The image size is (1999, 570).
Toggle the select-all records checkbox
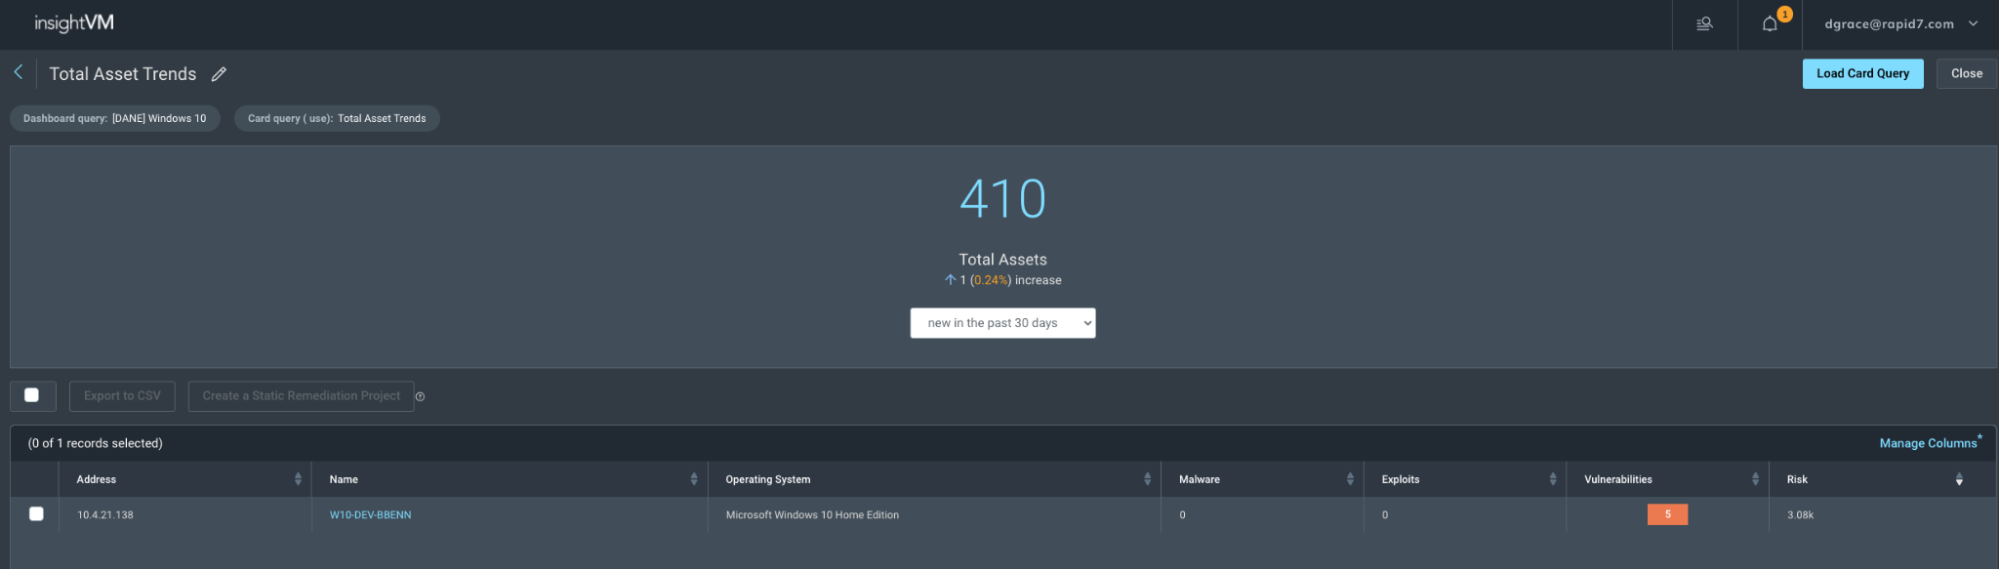32,395
